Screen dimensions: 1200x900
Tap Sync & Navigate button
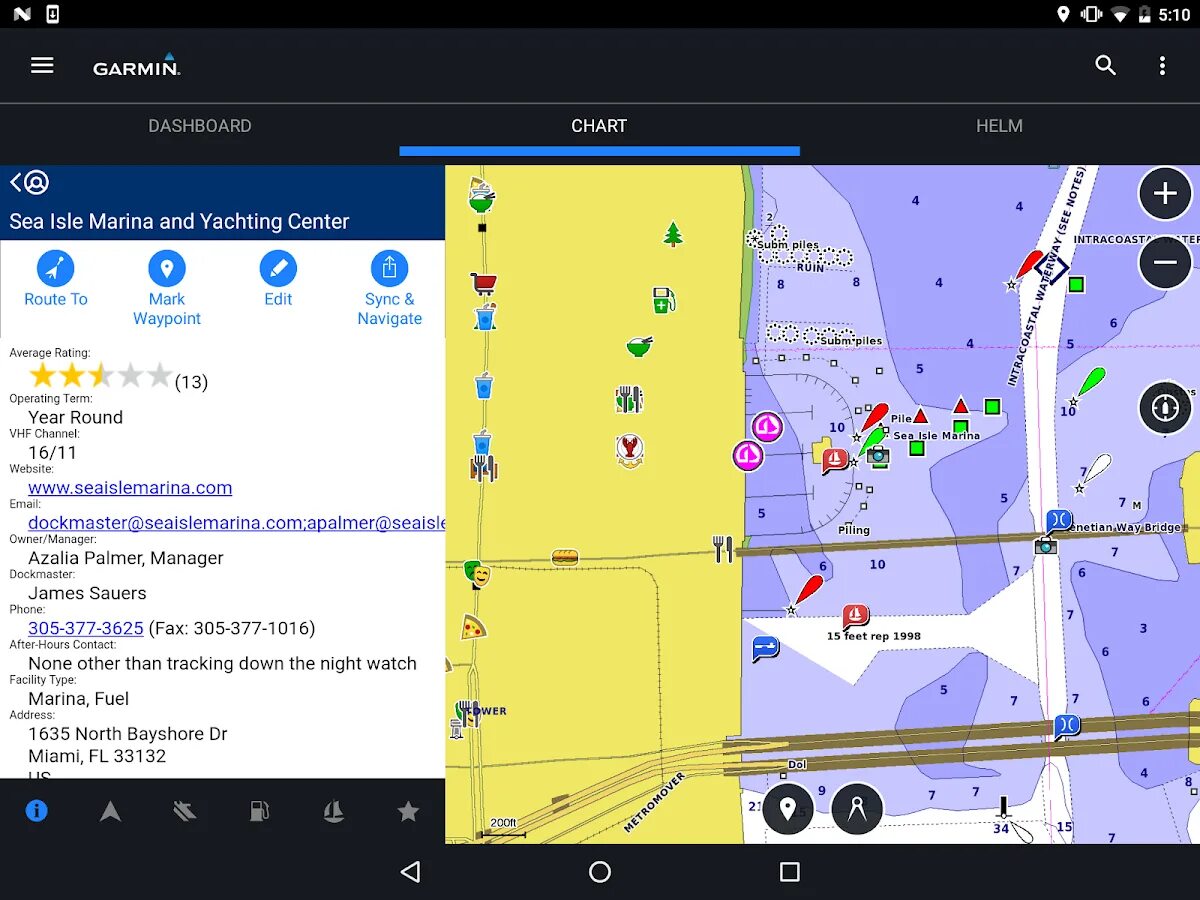coord(390,288)
